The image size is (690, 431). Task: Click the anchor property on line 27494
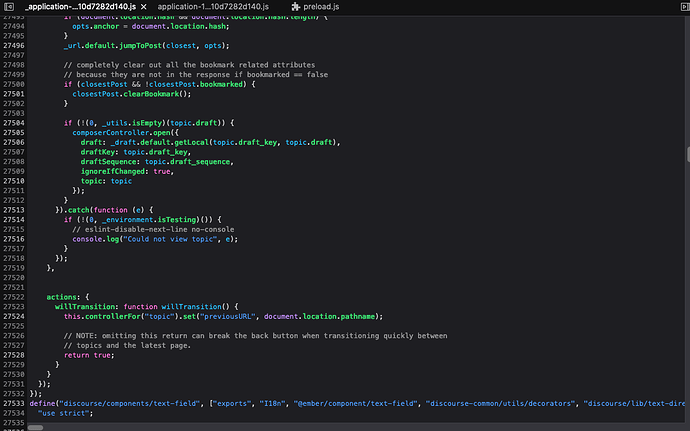[106, 26]
